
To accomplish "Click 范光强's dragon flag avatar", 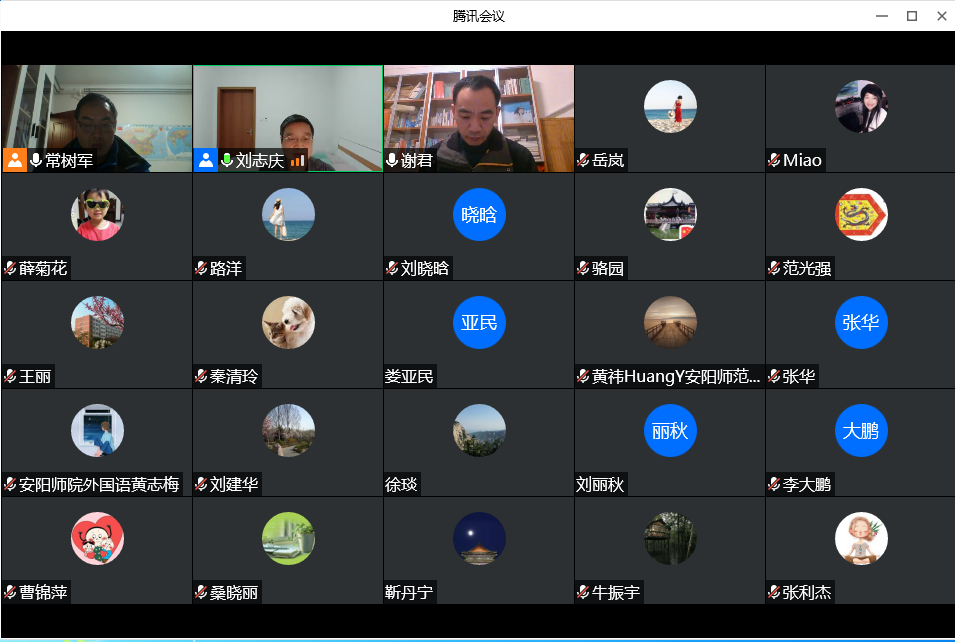I will (x=861, y=214).
